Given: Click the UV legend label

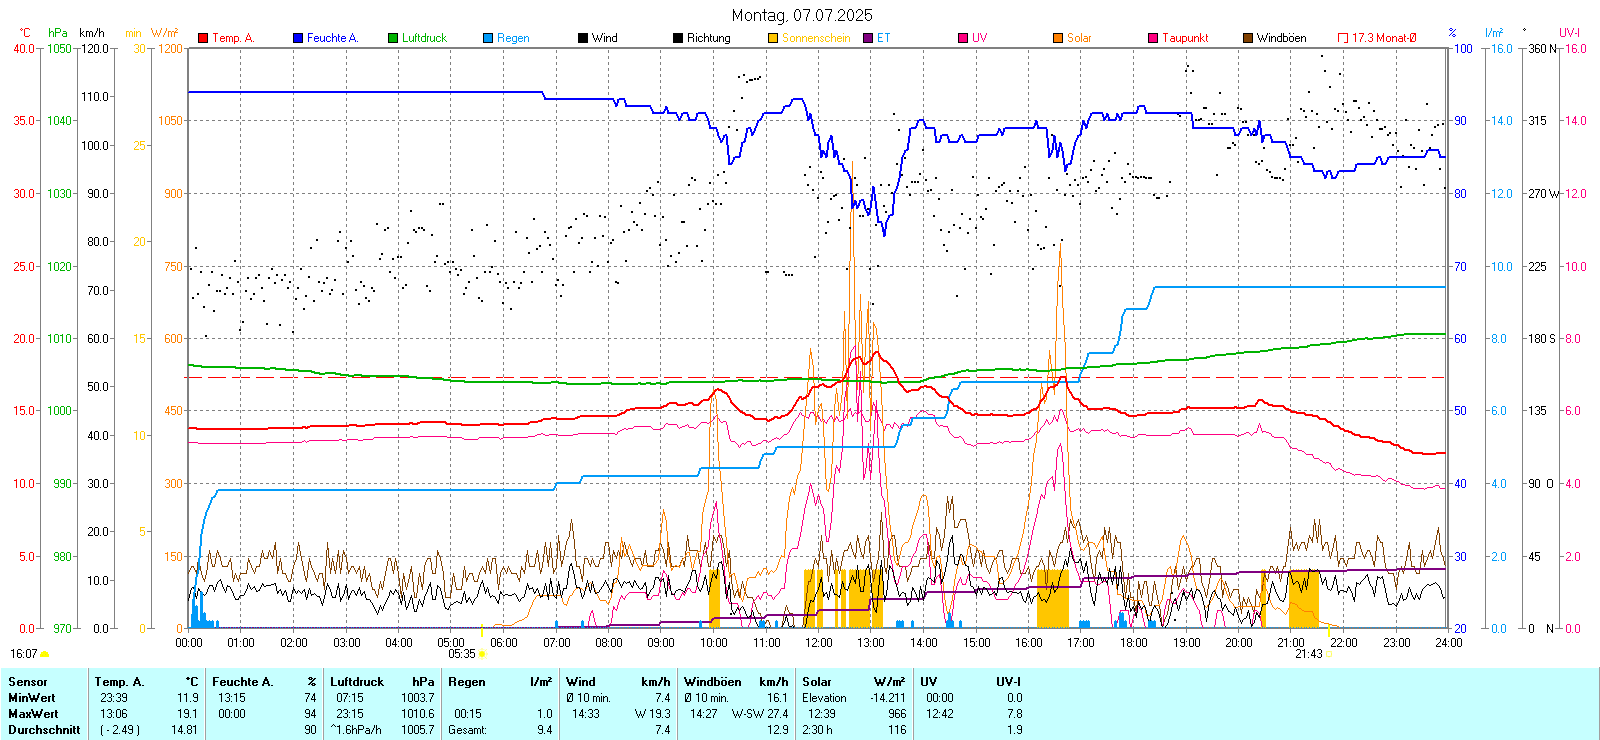Looking at the screenshot, I should point(979,38).
